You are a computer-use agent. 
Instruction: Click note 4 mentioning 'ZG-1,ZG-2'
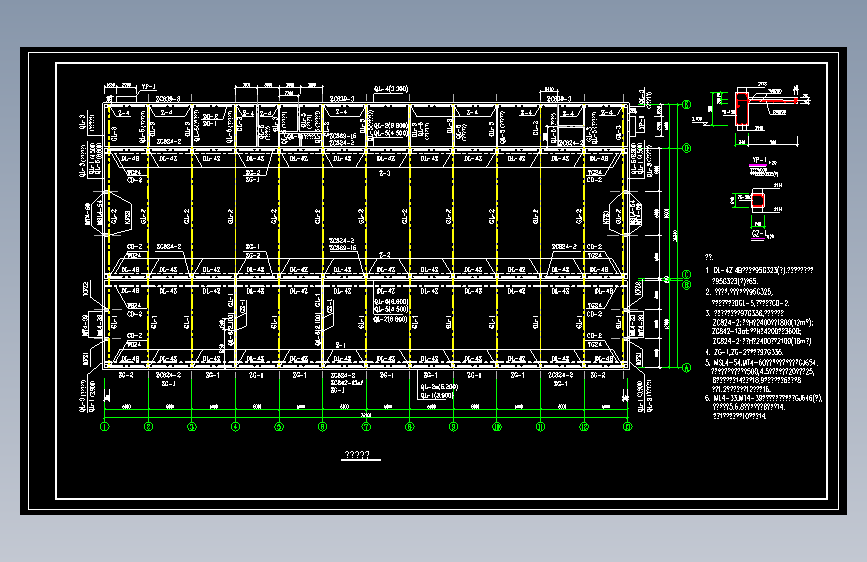pyautogui.click(x=744, y=352)
